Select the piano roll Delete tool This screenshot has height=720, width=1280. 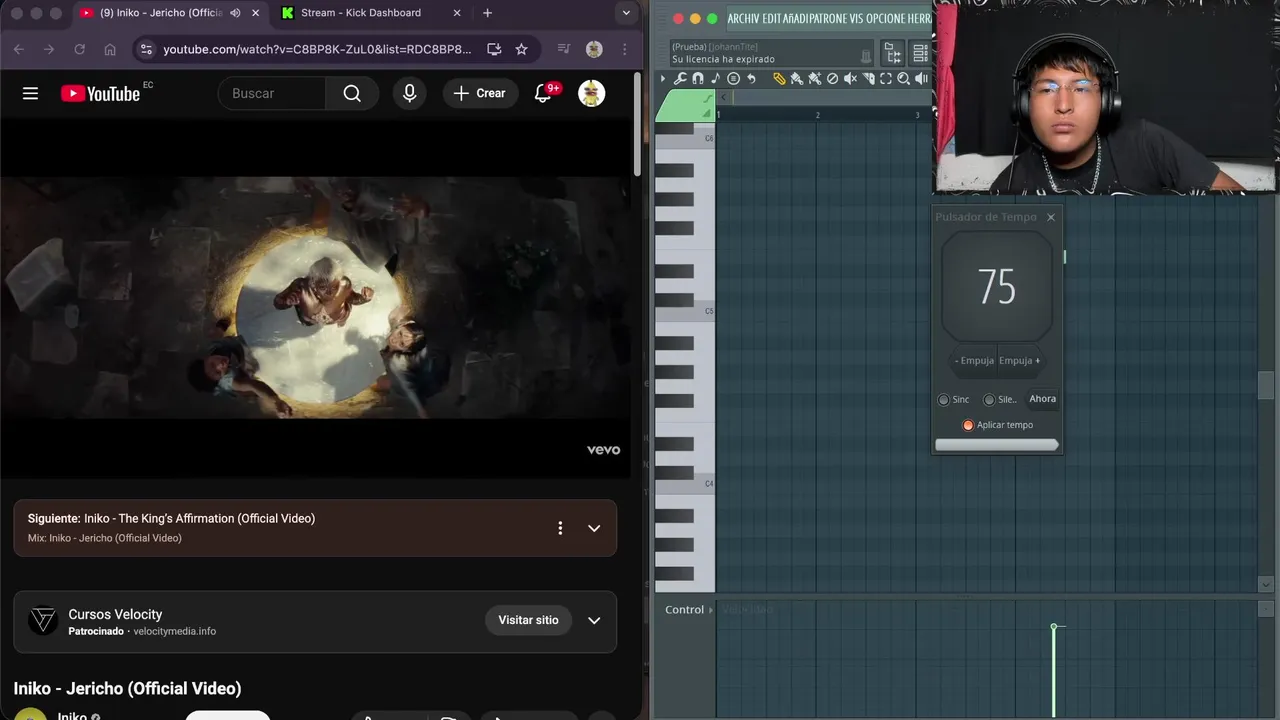832,79
